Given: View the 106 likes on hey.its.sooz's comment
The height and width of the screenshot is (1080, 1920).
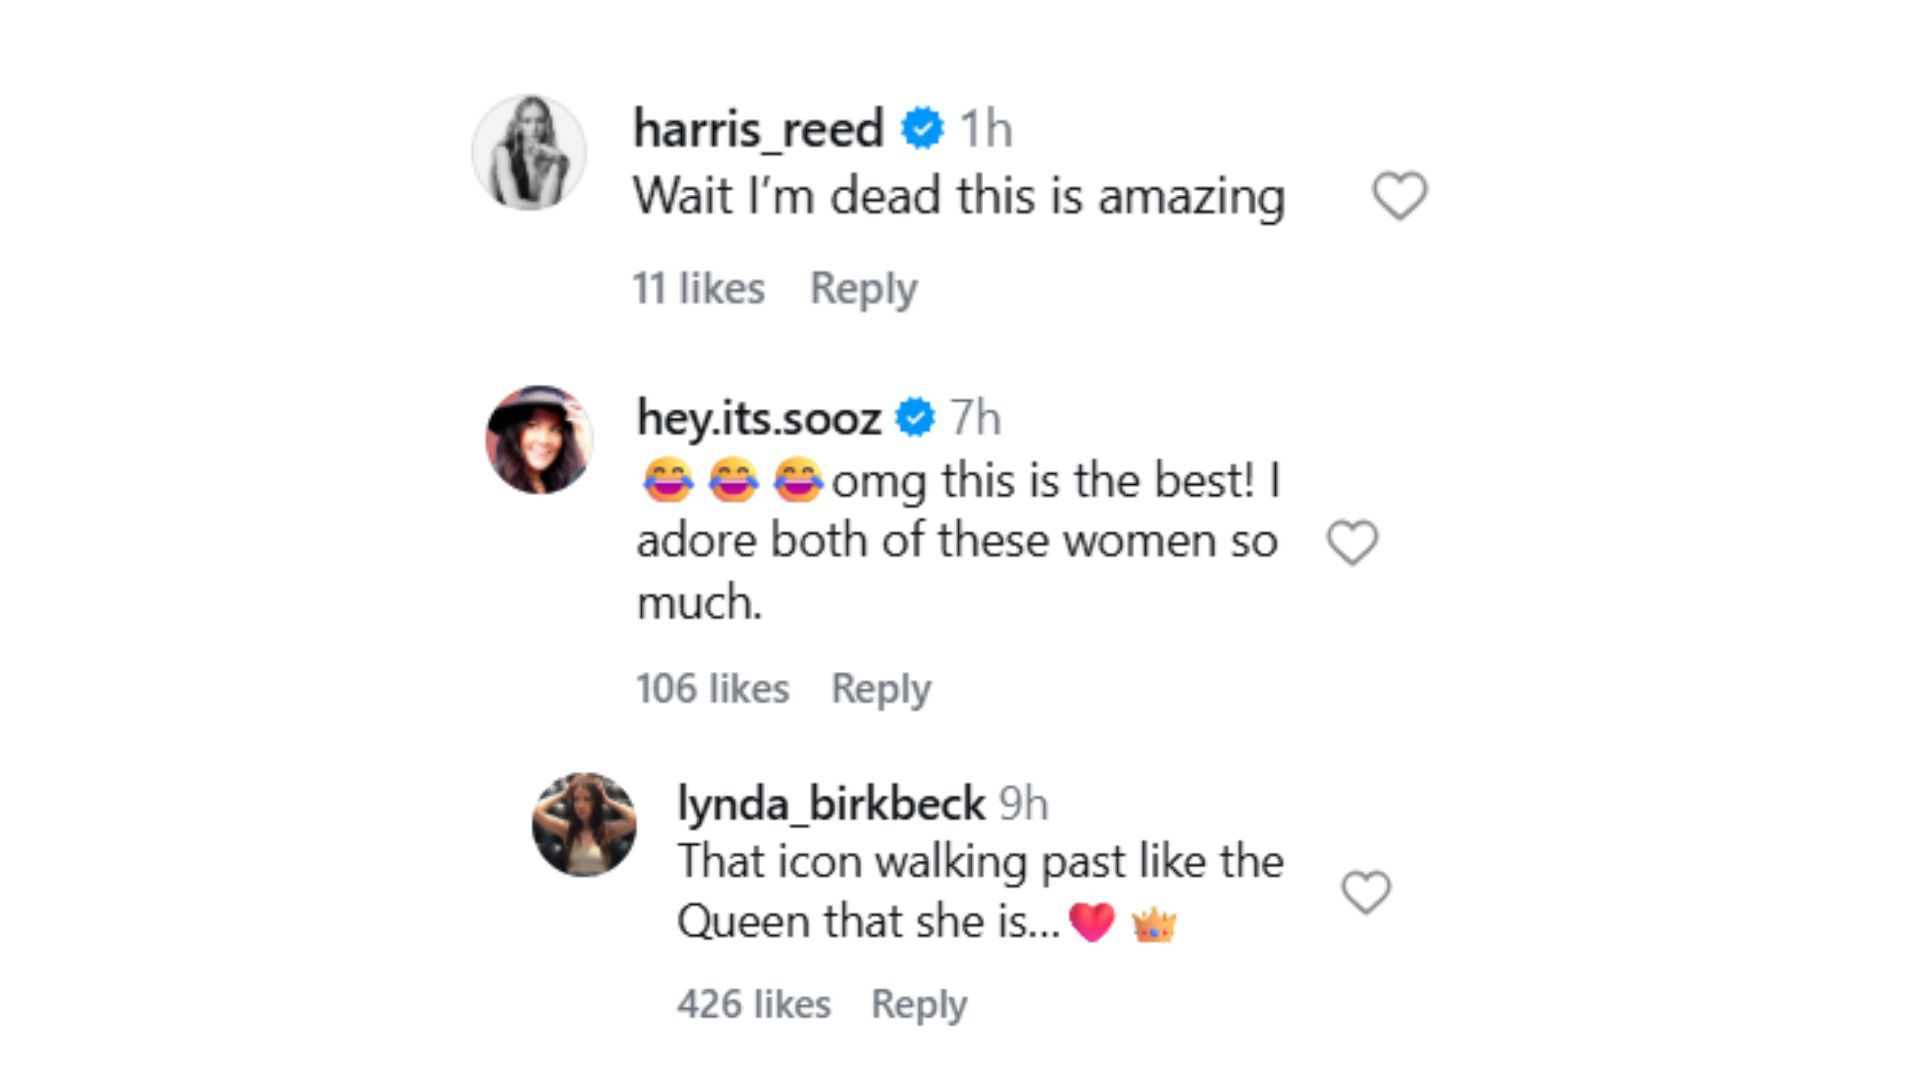Looking at the screenshot, I should click(x=712, y=688).
